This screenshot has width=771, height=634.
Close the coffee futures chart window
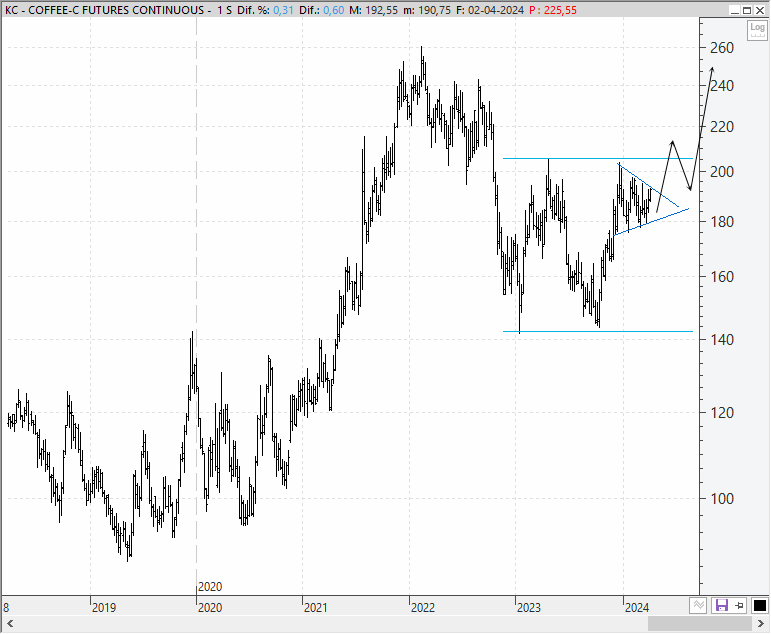[x=760, y=10]
